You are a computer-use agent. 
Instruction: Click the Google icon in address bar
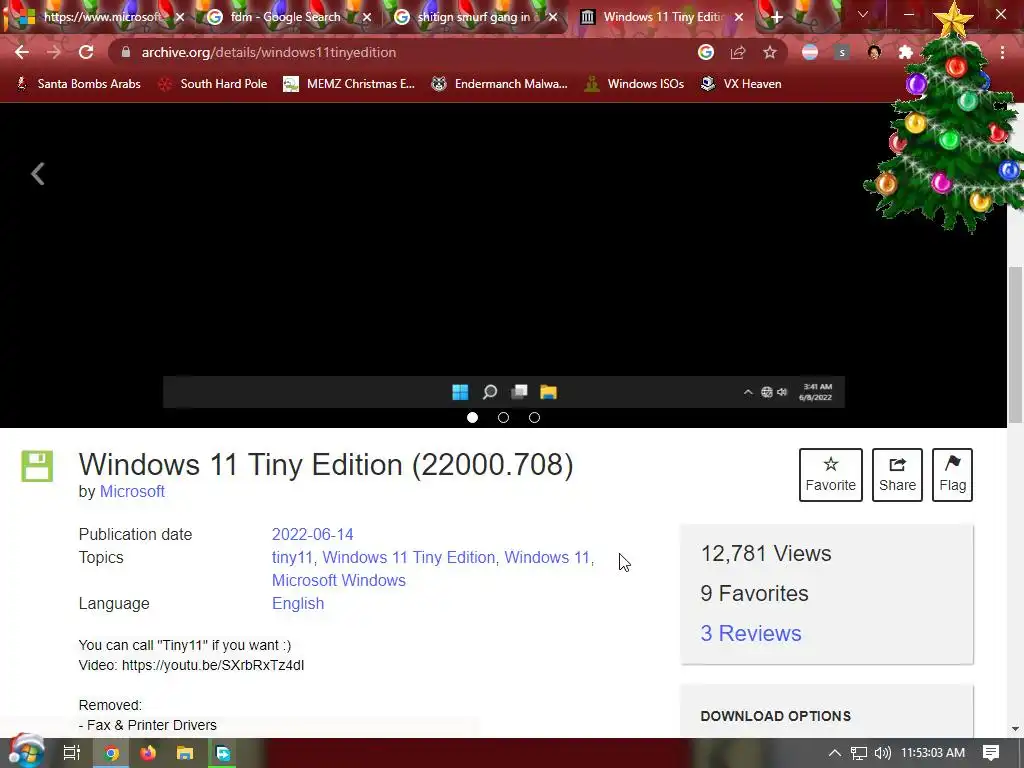coord(706,52)
